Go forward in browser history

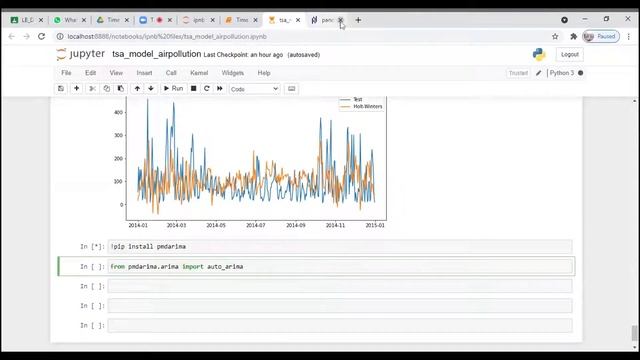(27, 36)
